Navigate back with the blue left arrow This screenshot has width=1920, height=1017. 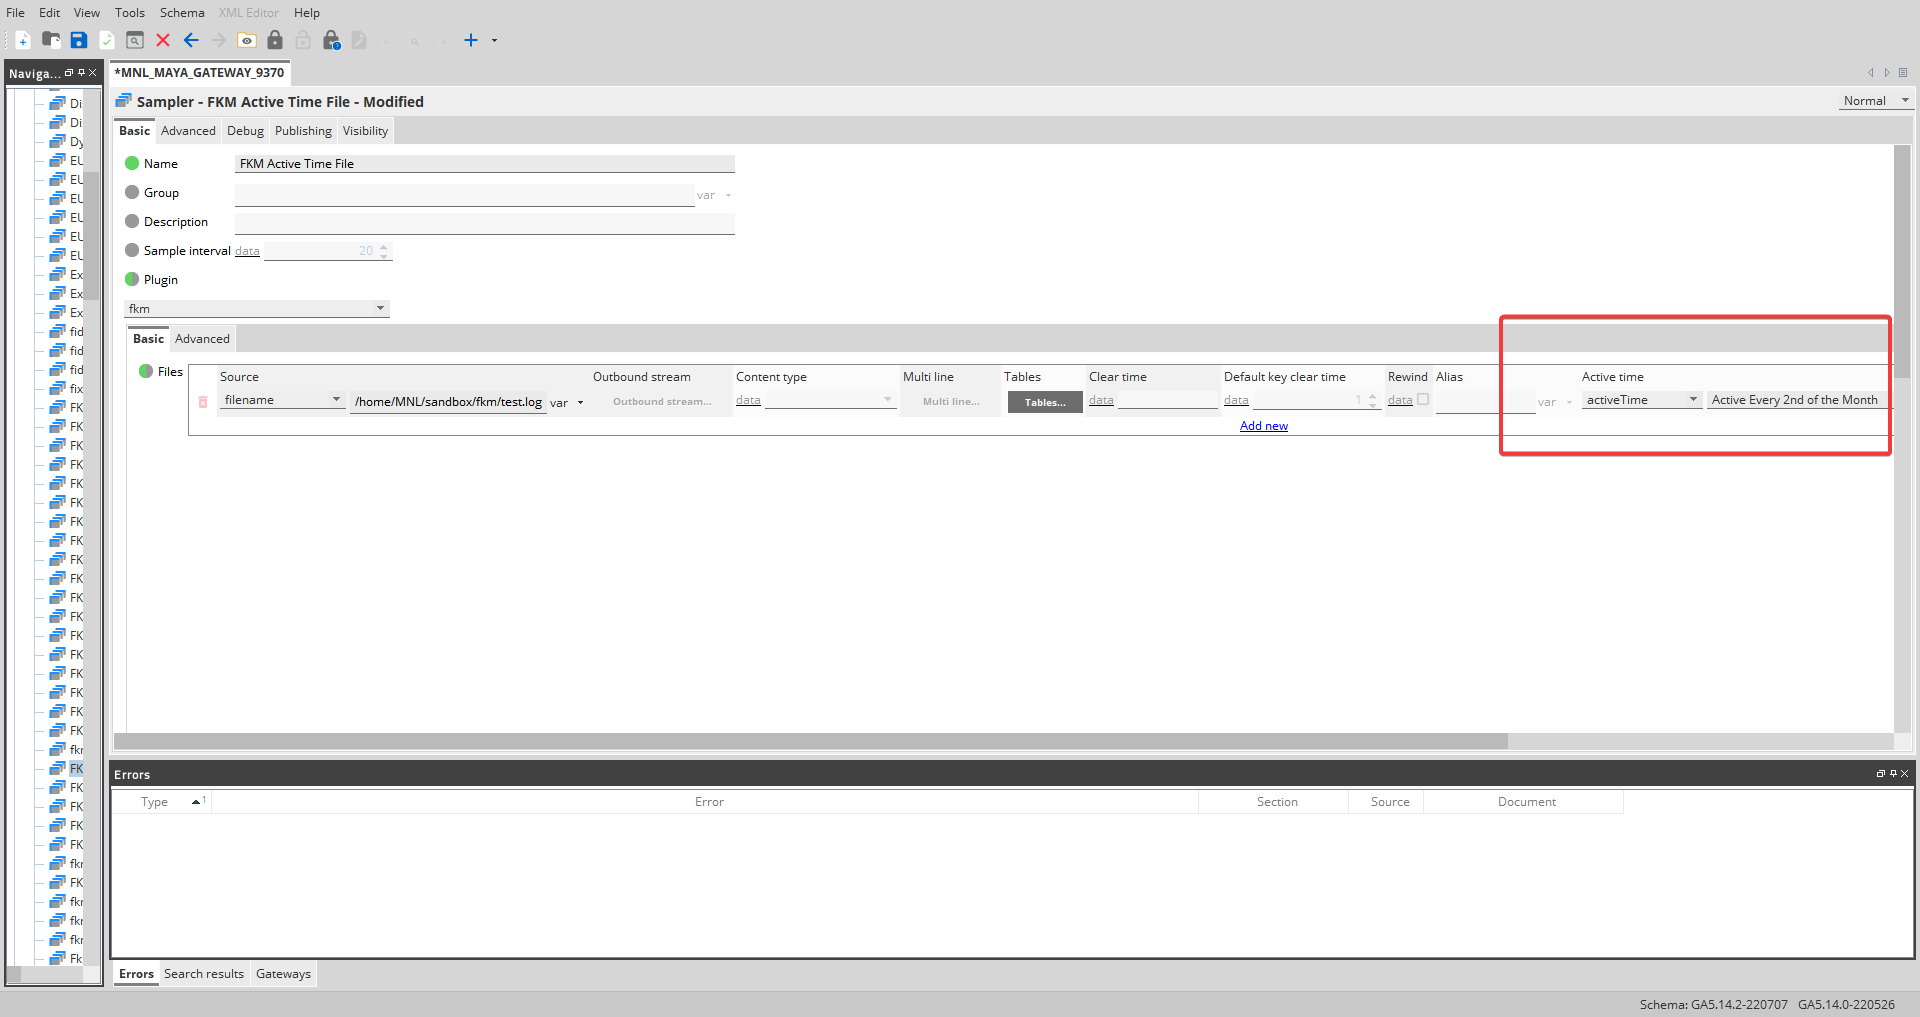point(191,40)
